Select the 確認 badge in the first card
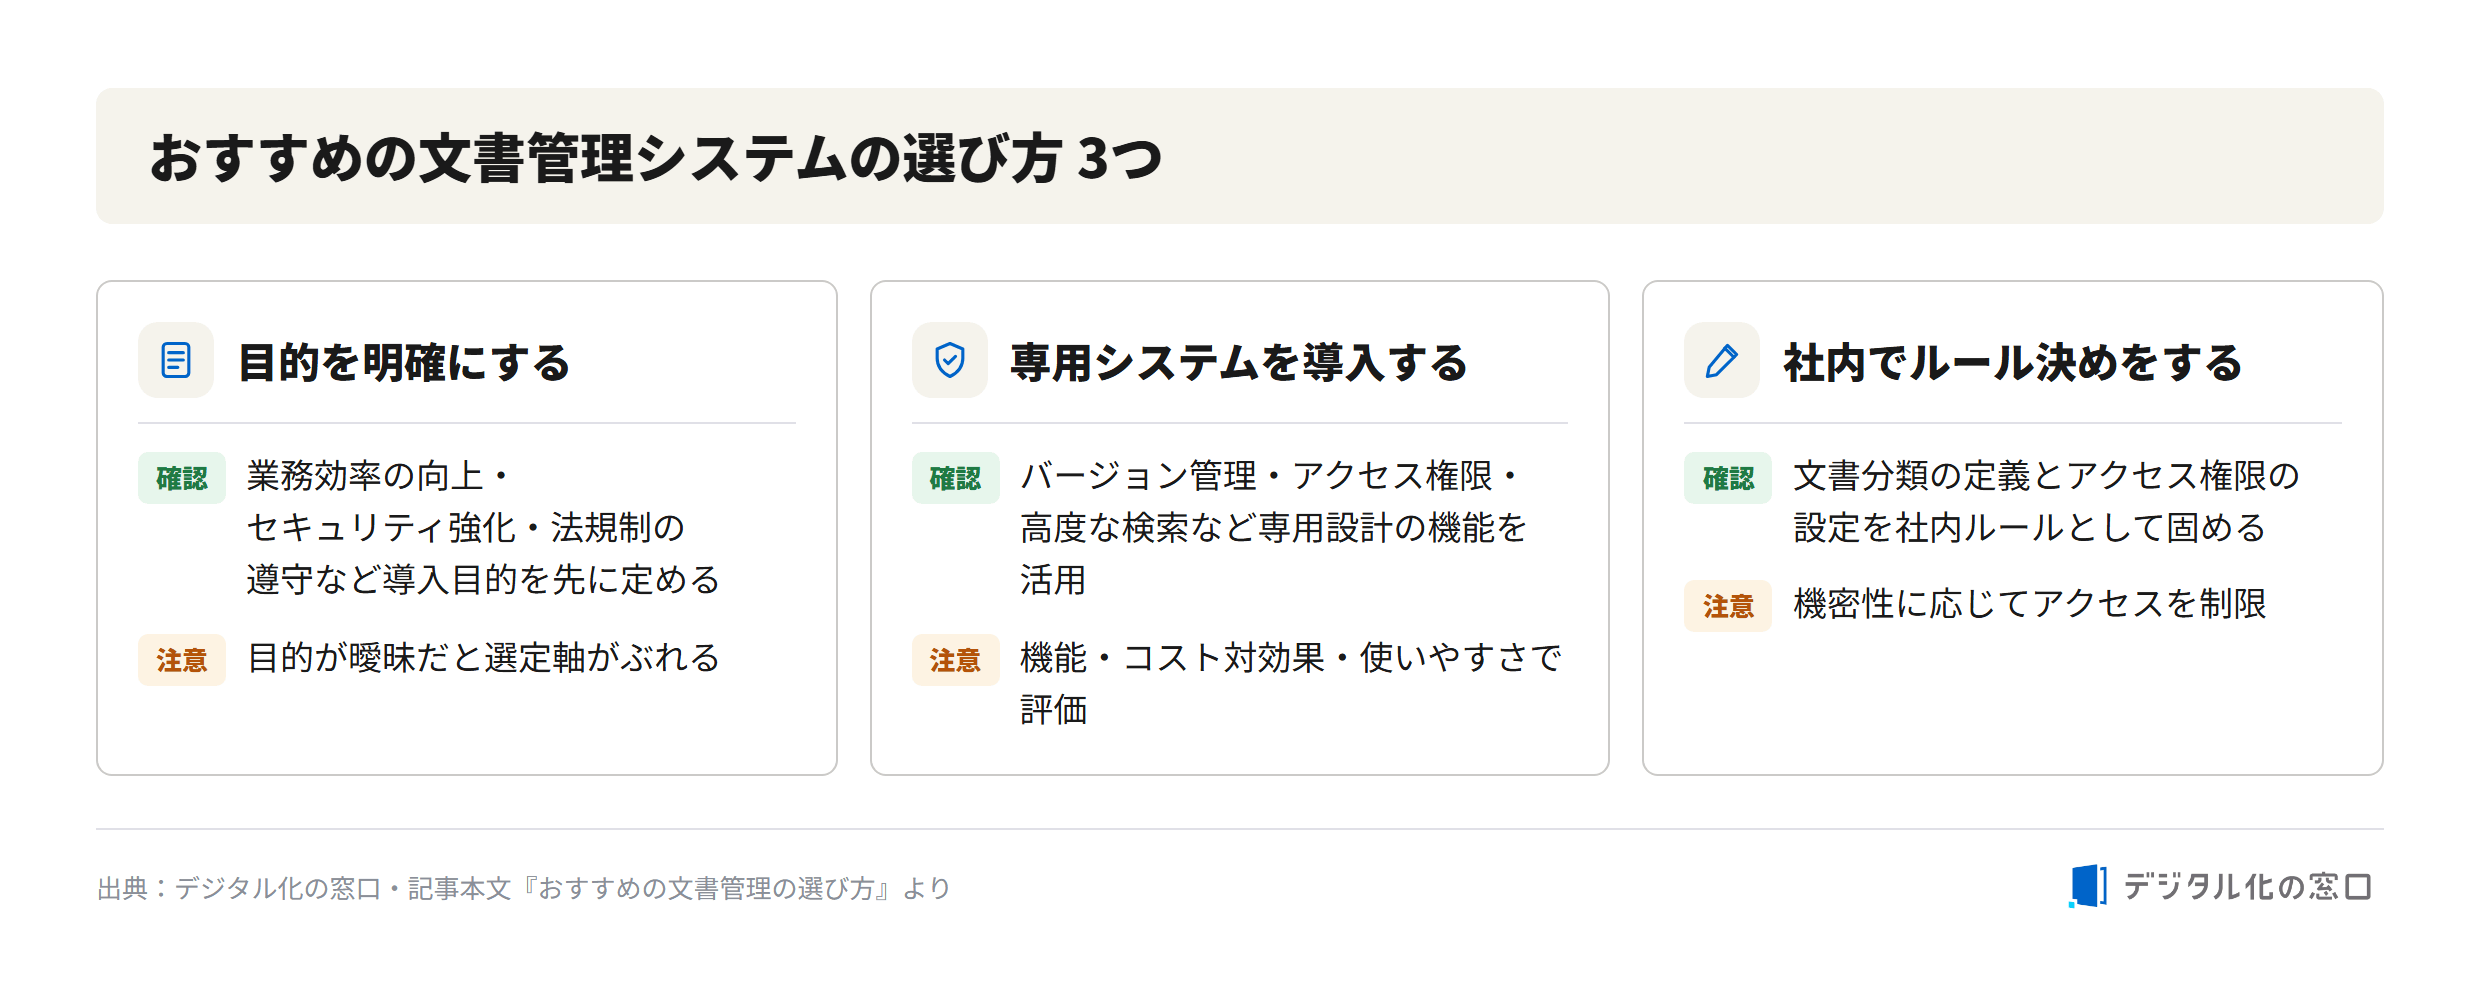 [x=182, y=478]
